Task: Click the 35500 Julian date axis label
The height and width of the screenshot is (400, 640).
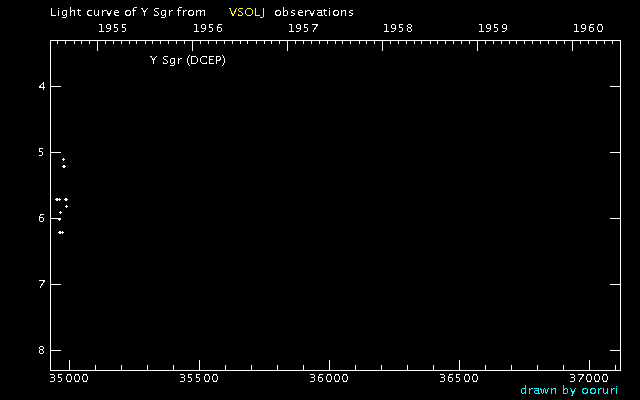Action: (198, 379)
